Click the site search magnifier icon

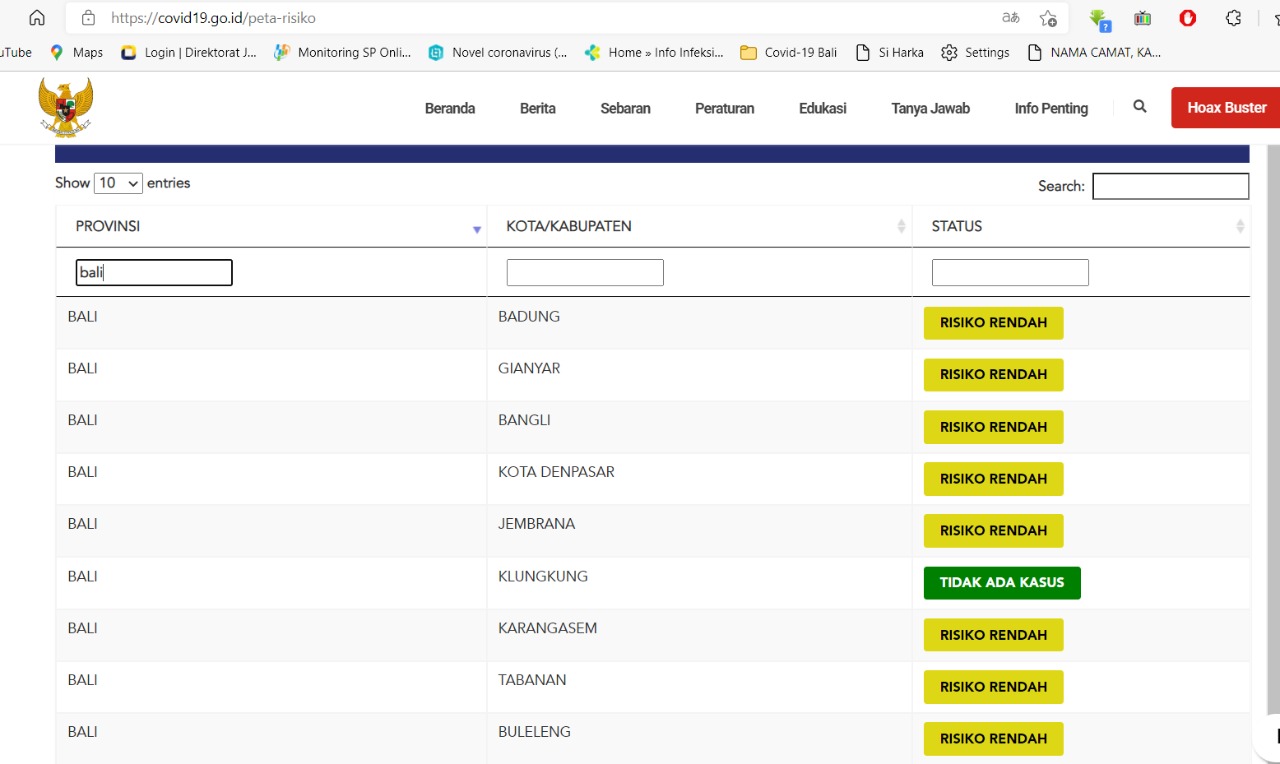point(1140,107)
